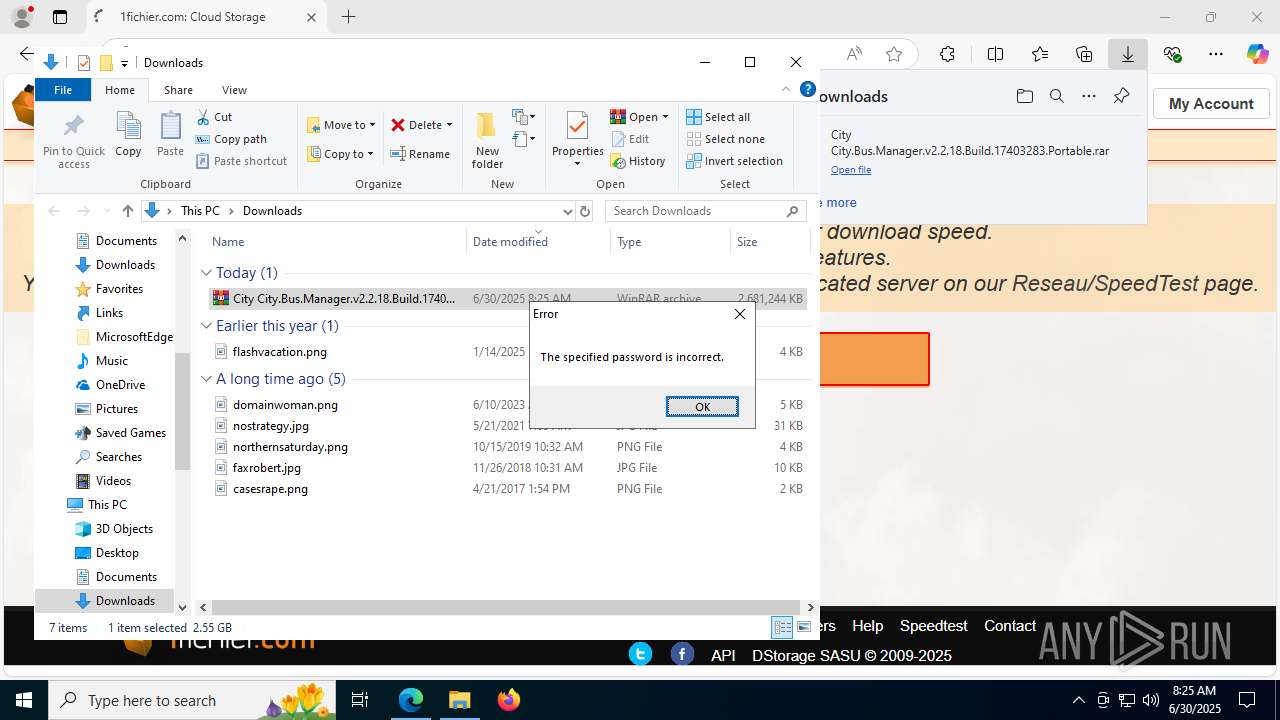Click horizontal scrollbar in file list

504,607
